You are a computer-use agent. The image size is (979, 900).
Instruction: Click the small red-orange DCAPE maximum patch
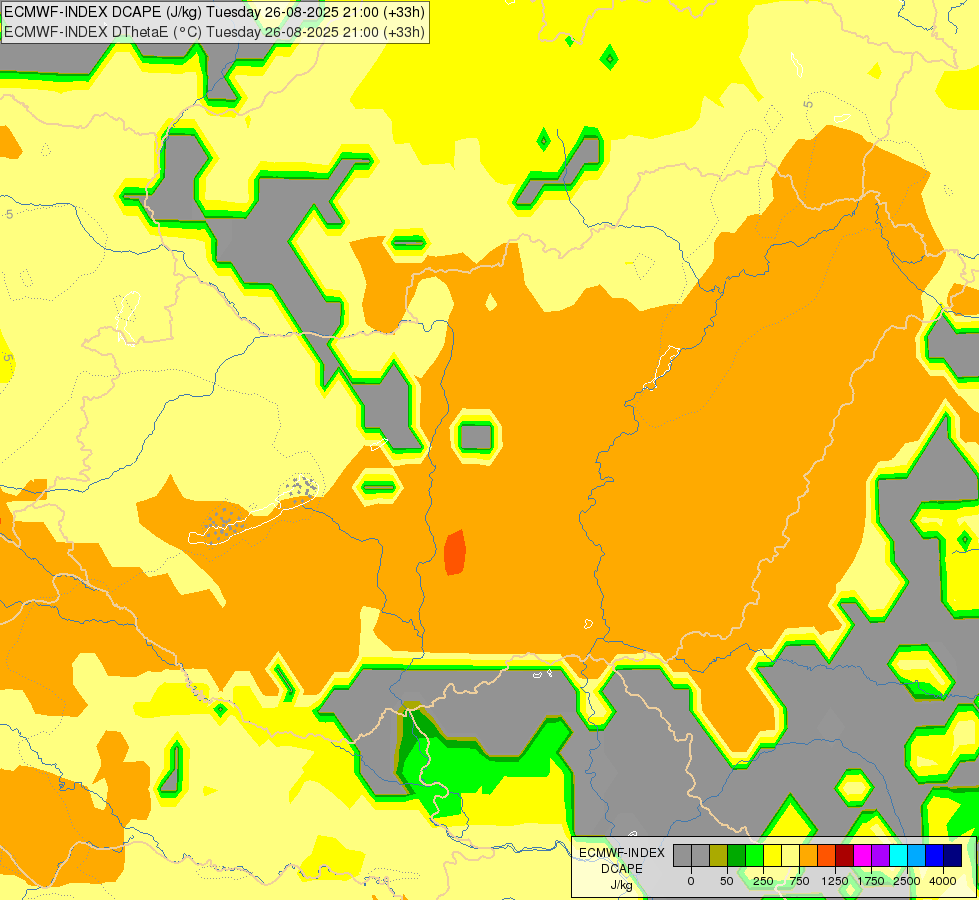pyautogui.click(x=455, y=553)
